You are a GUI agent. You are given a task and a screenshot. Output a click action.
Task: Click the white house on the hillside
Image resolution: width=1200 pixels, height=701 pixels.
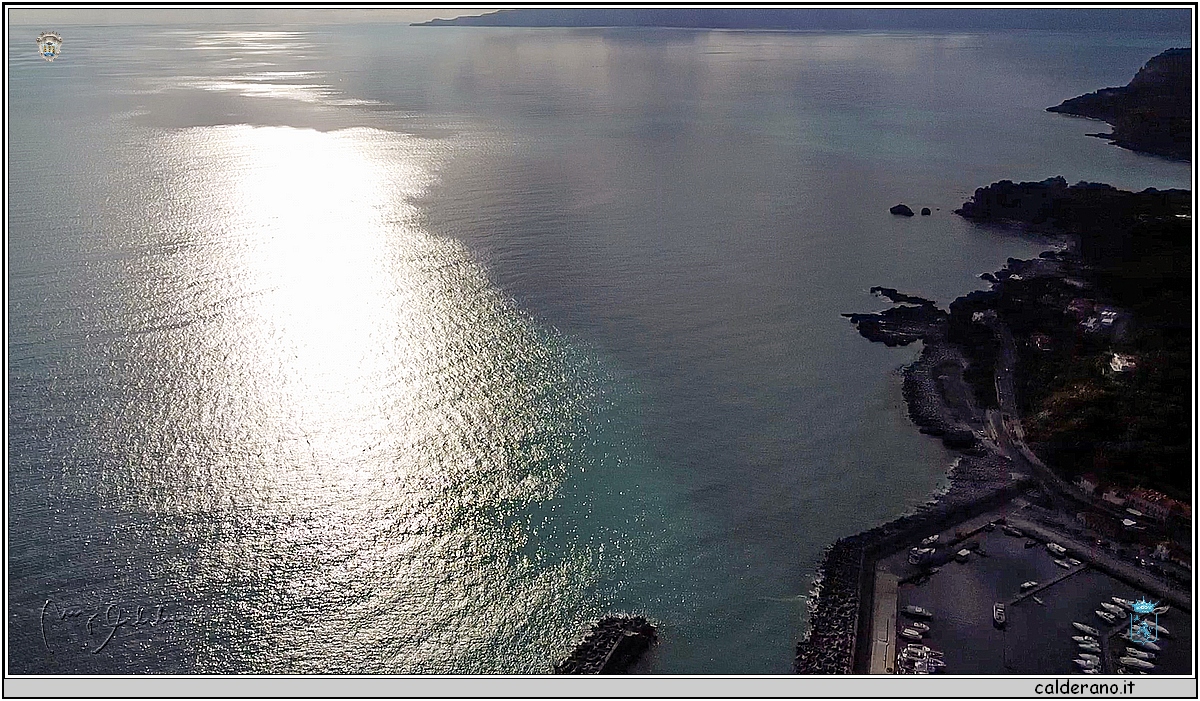click(1121, 363)
